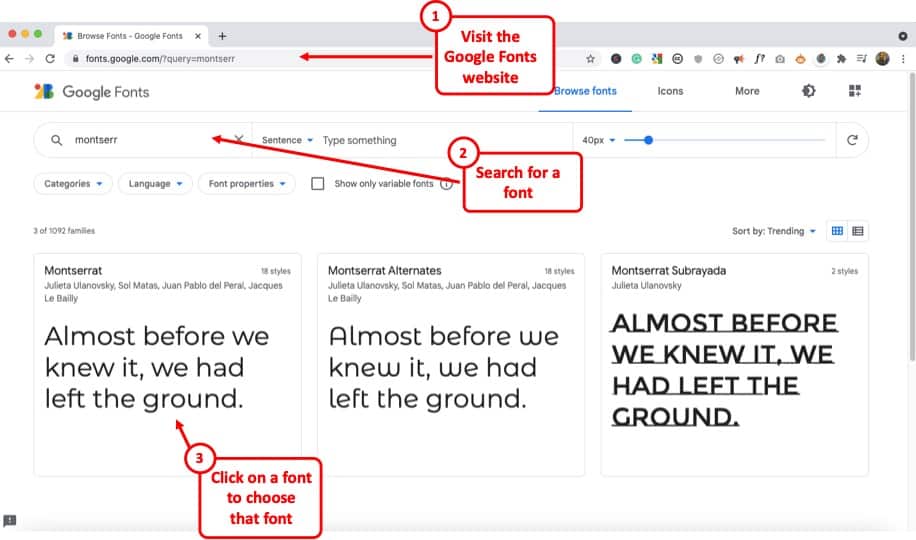Screen dimensions: 916x540
Task: Click 'Julieta Ulanovsky' under Montserrat Subrayada
Action: [x=647, y=286]
